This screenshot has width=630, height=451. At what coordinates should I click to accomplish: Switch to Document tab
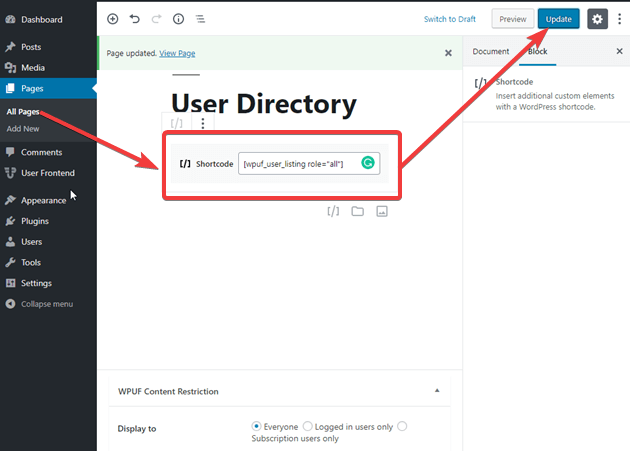[x=491, y=51]
